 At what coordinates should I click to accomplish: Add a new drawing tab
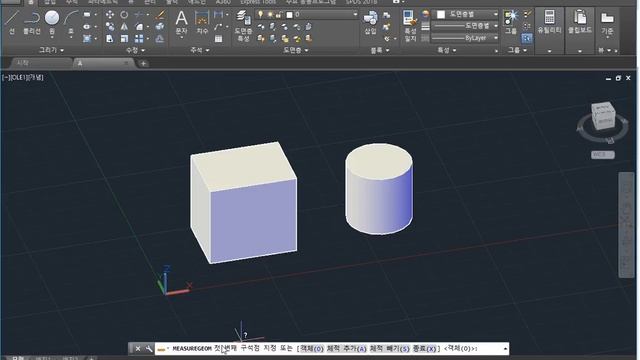(x=143, y=63)
